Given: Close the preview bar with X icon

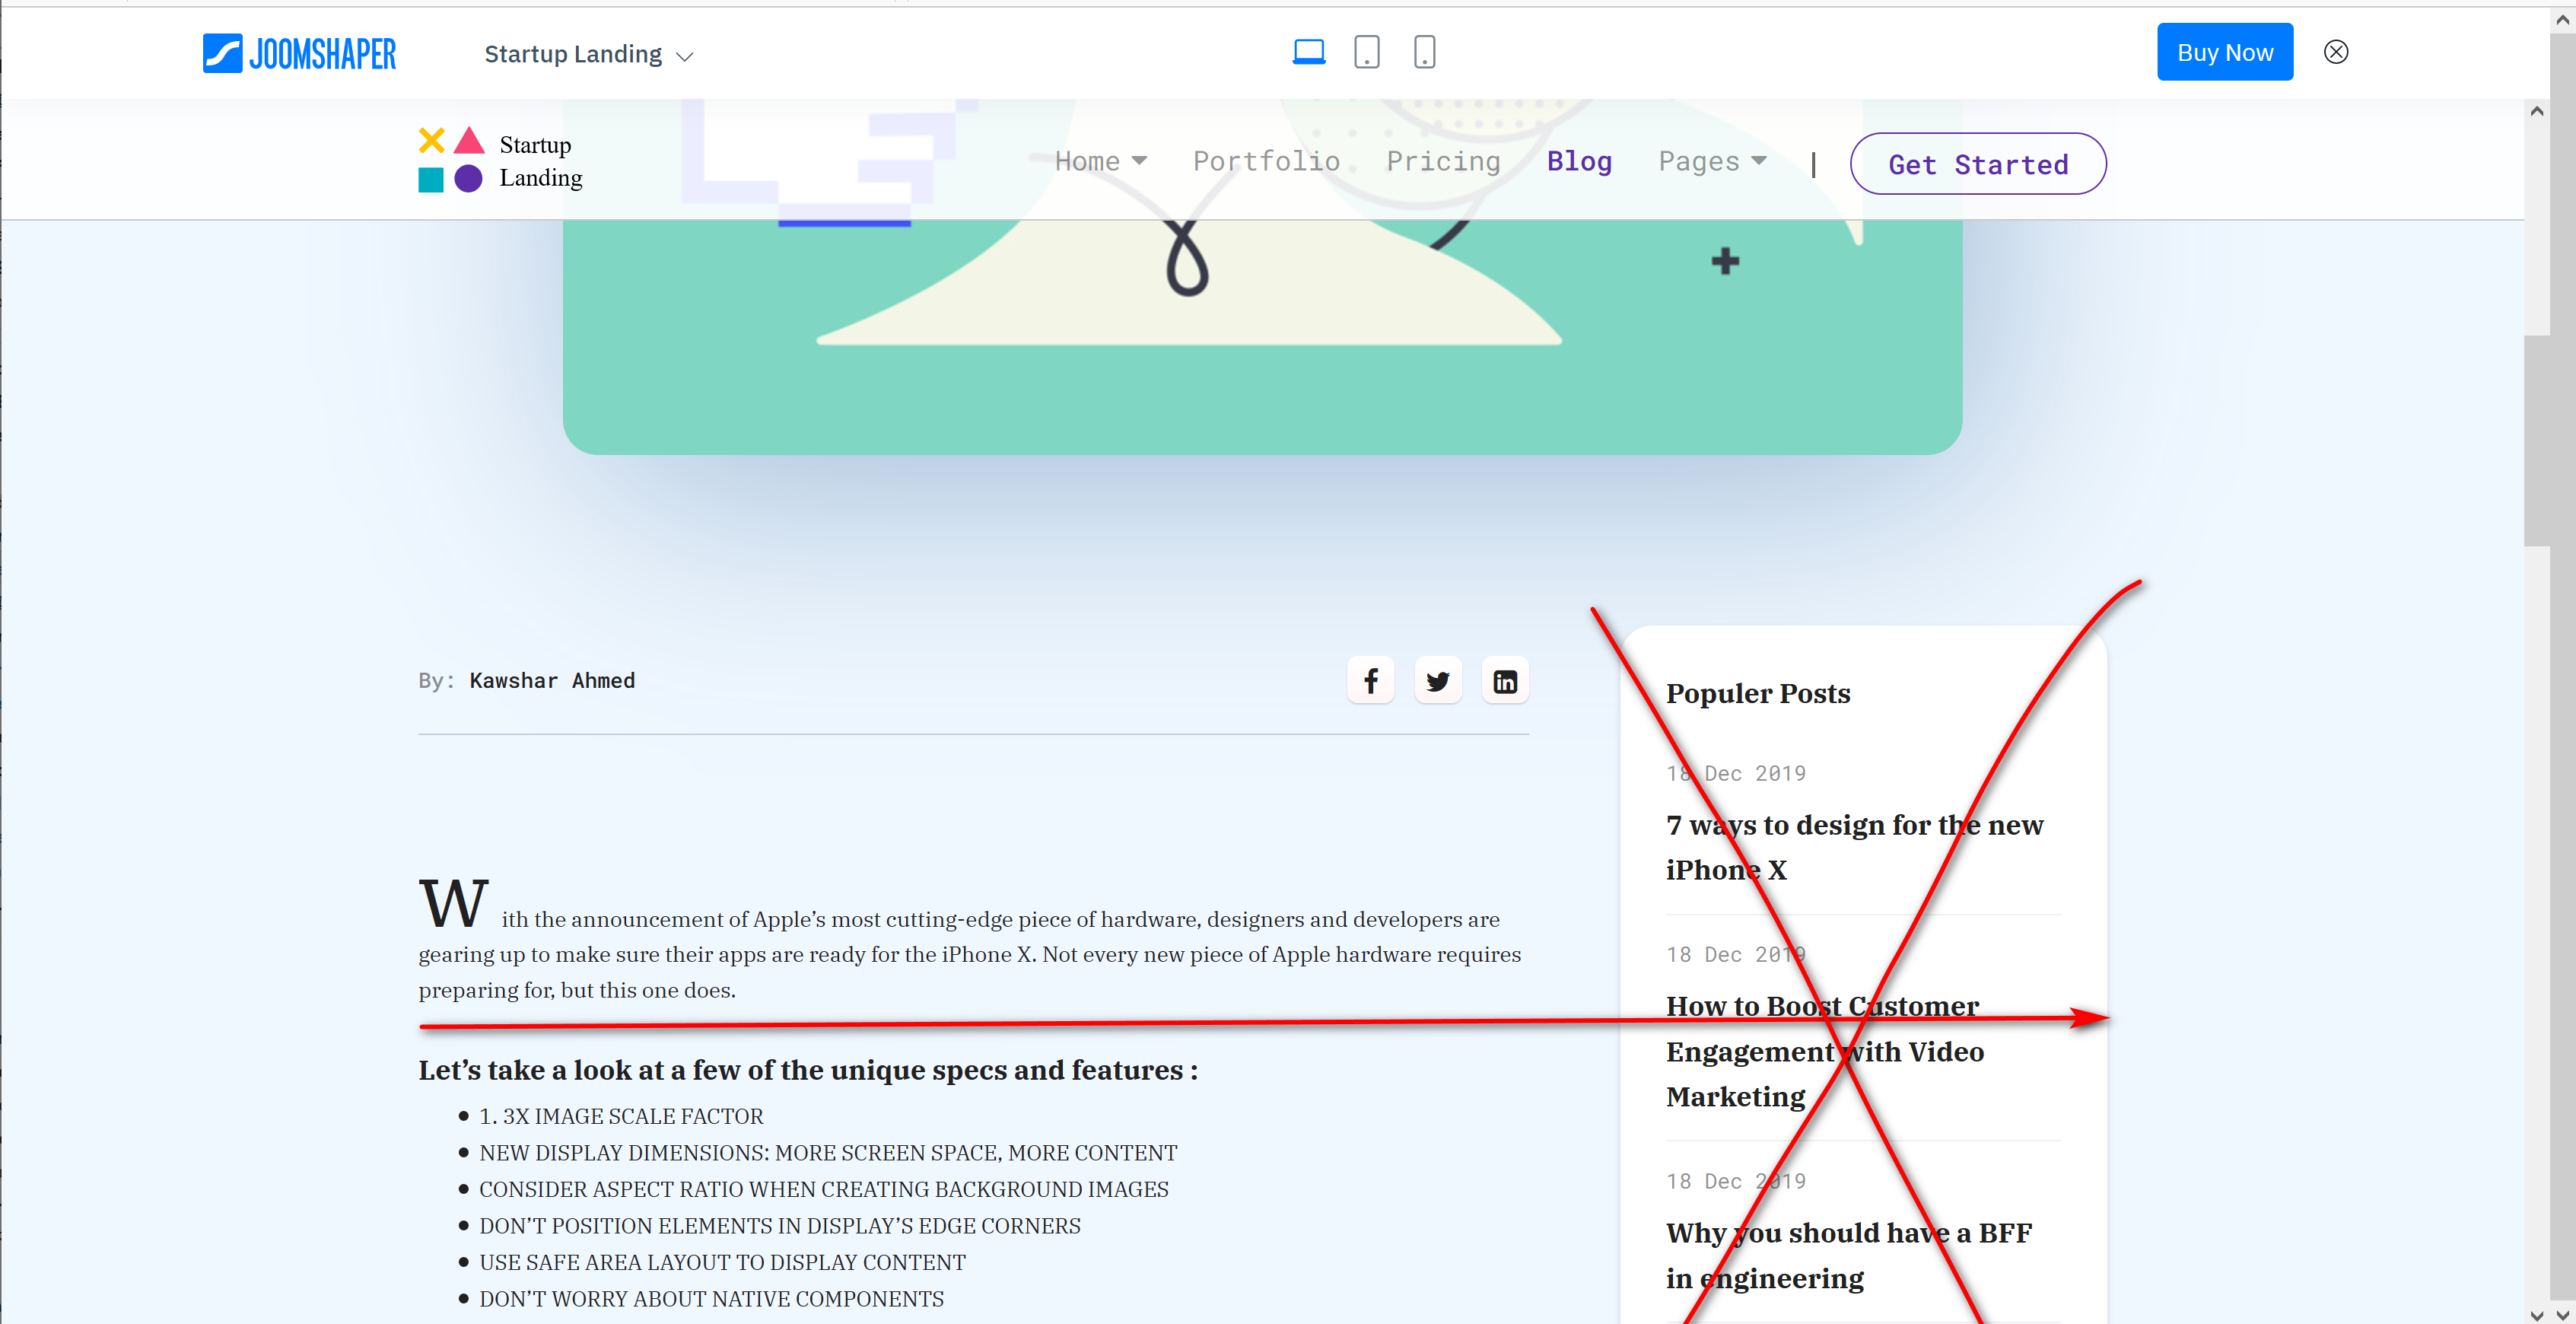Looking at the screenshot, I should pyautogui.click(x=2335, y=52).
